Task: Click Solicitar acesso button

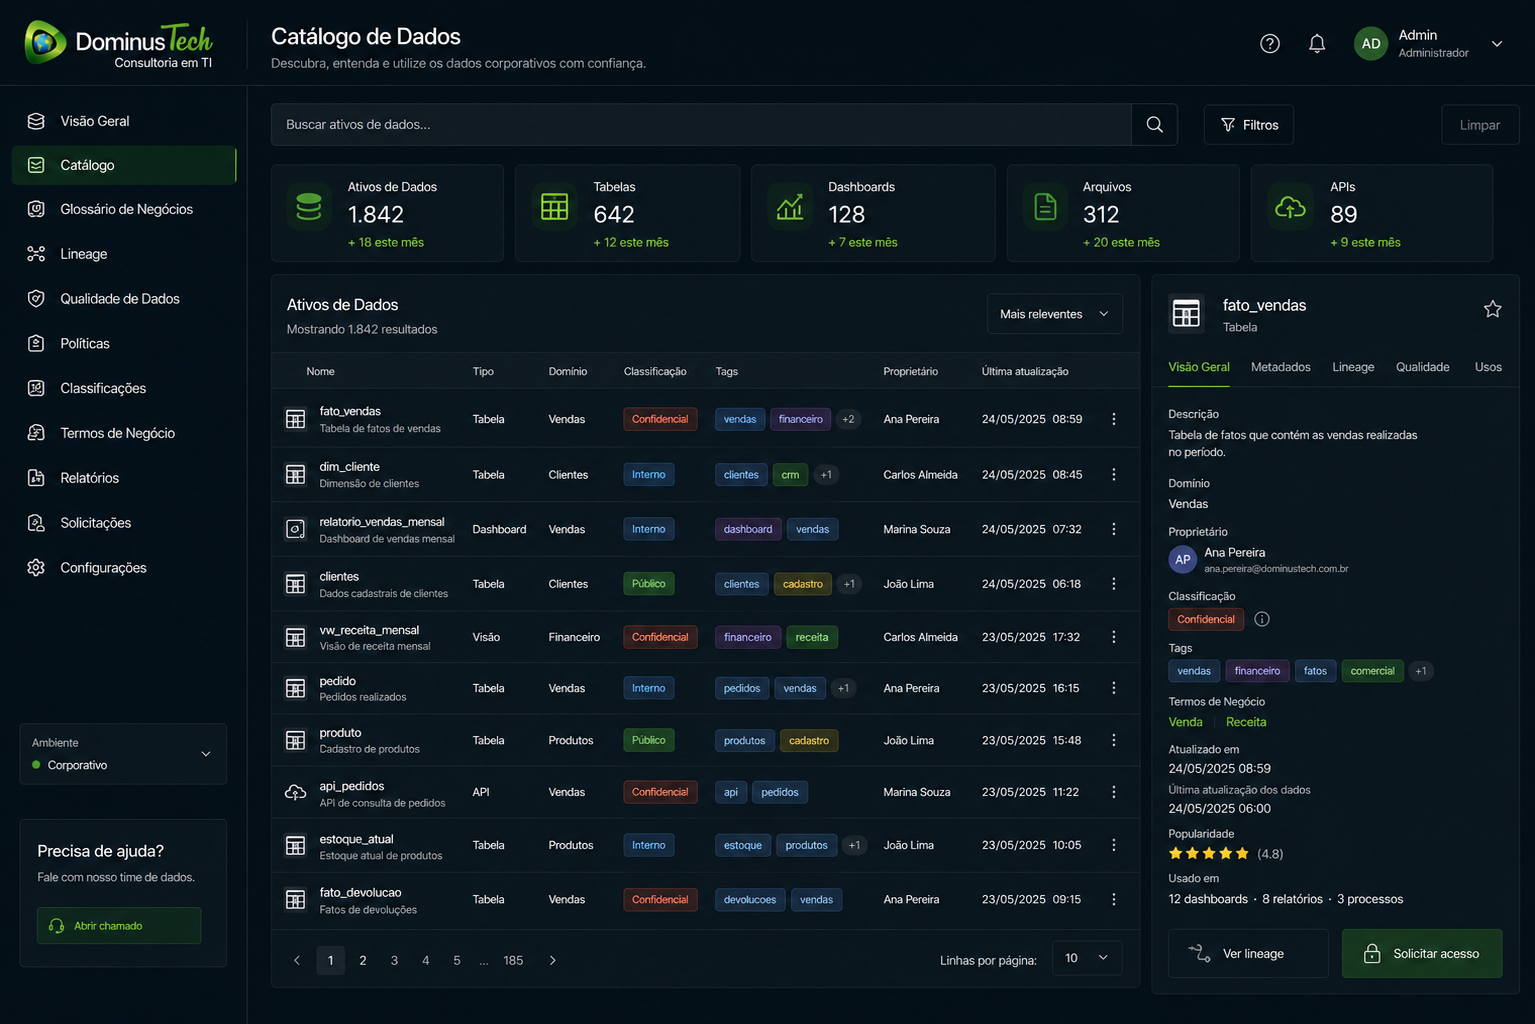Action: (1422, 954)
